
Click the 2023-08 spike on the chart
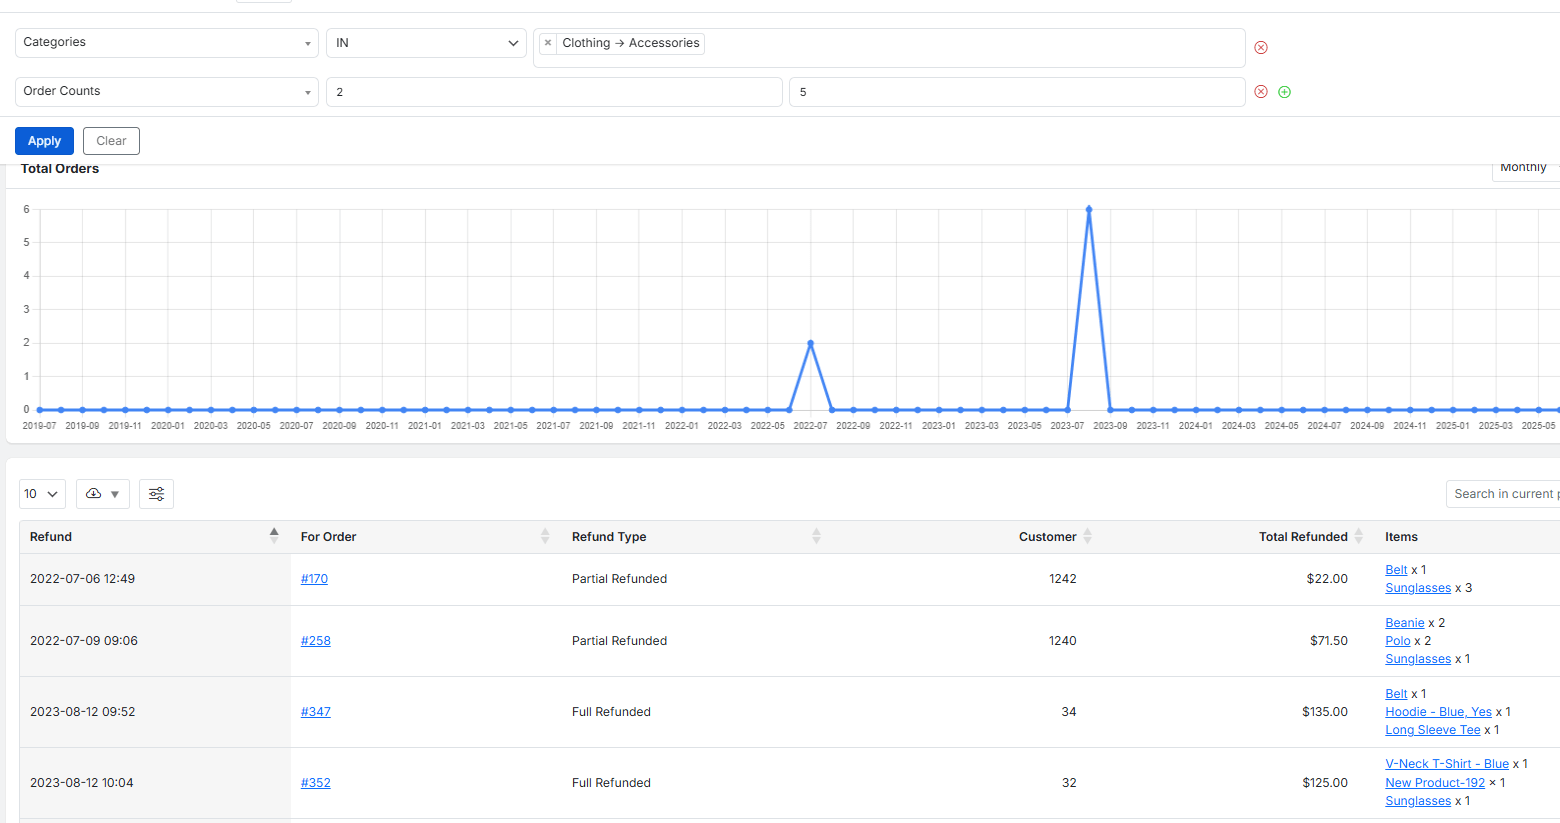tap(1089, 210)
